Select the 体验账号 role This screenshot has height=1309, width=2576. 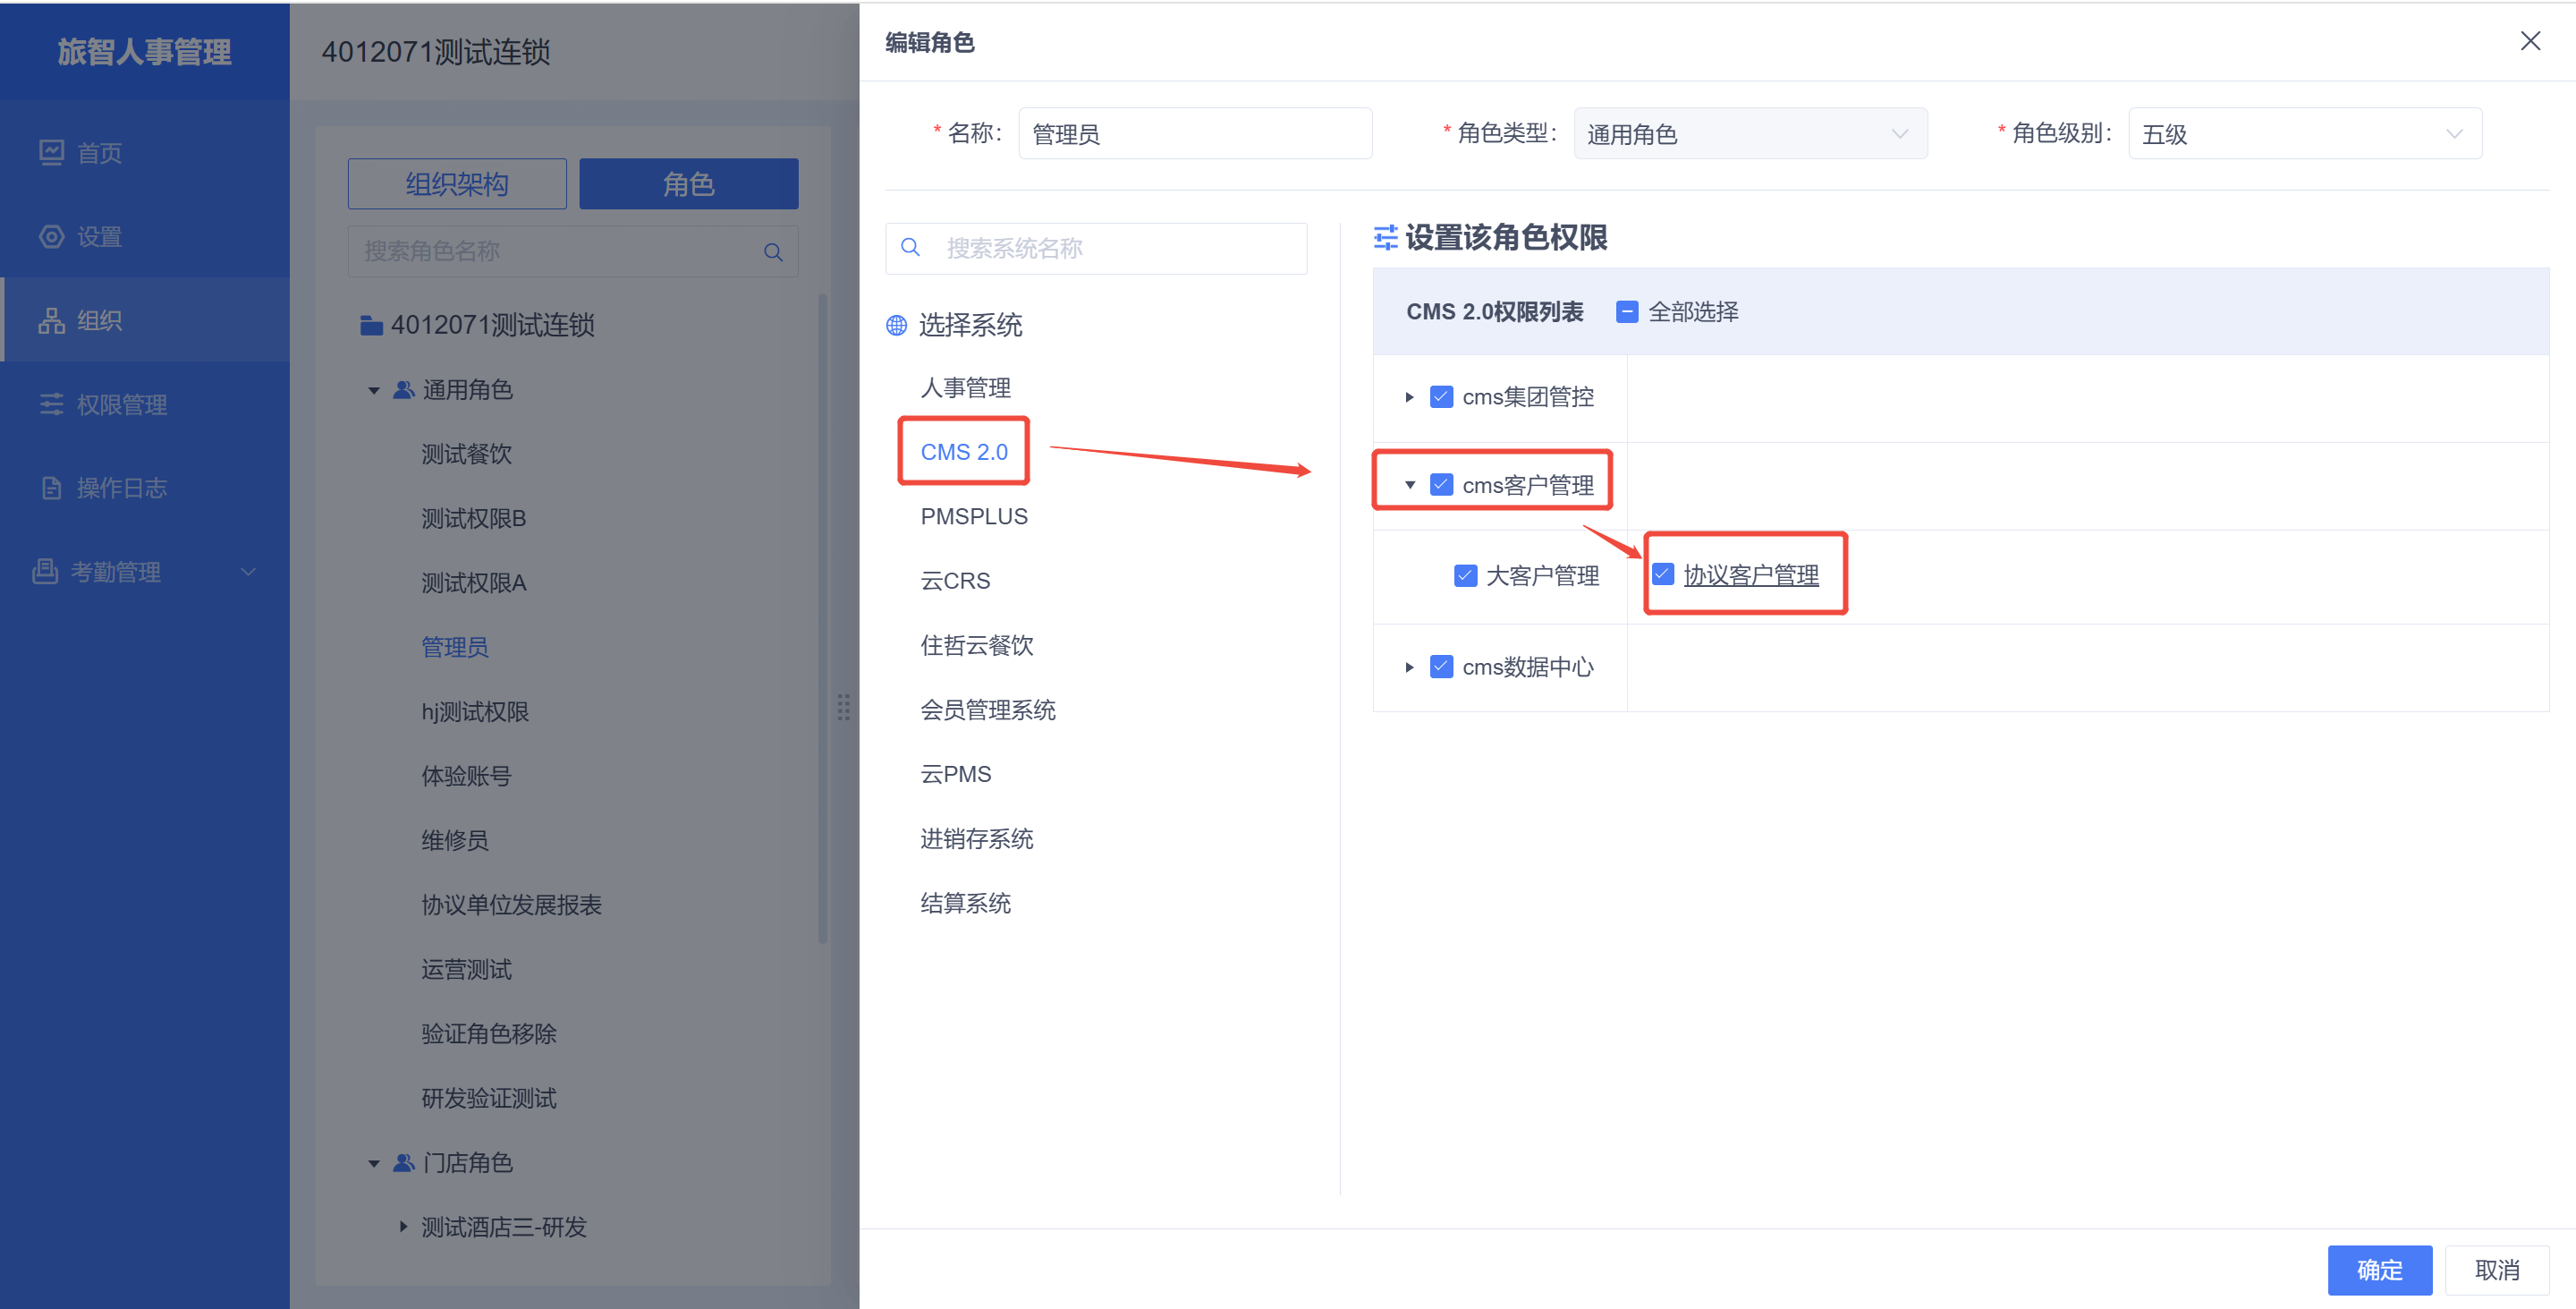point(466,776)
